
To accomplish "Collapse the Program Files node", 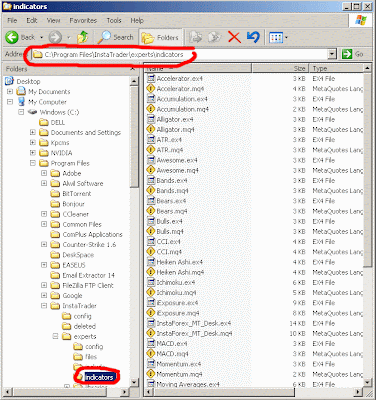I will [33, 163].
